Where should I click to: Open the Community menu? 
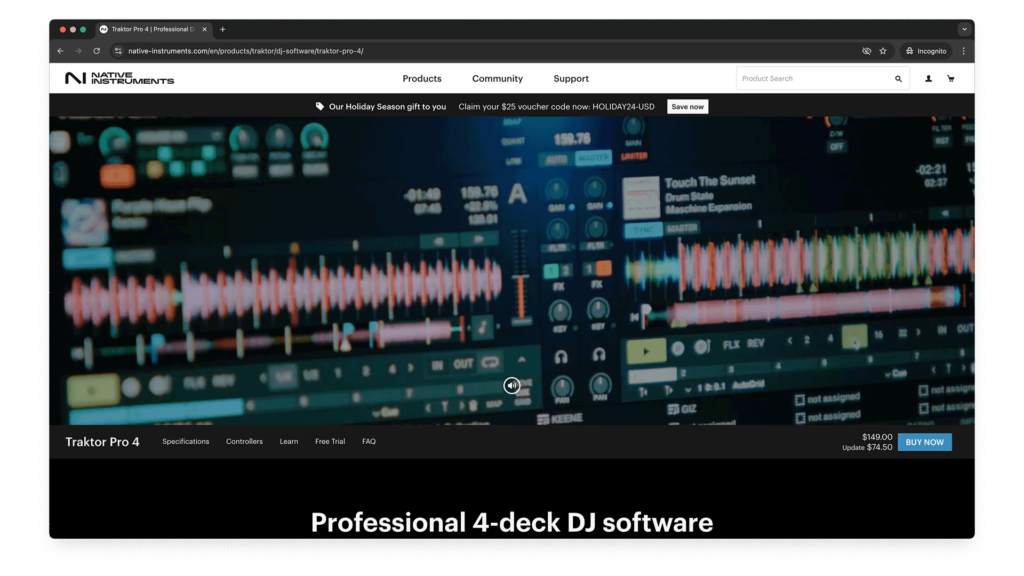pyautogui.click(x=497, y=78)
